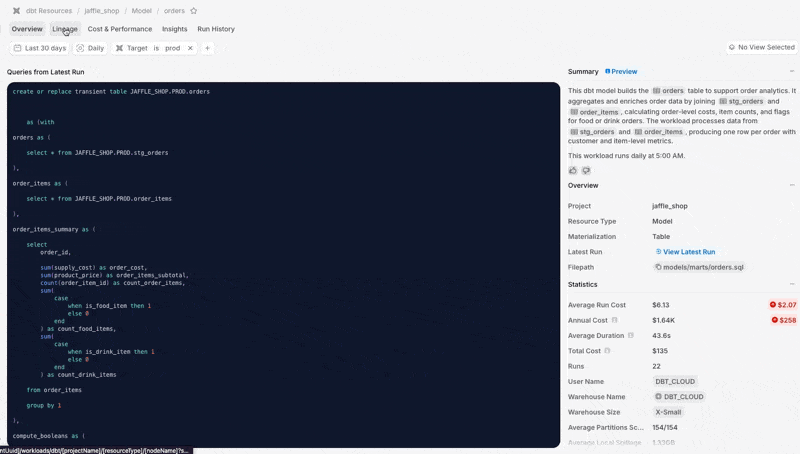Image resolution: width=800 pixels, height=454 pixels.
Task: Open the Cost & Performance tab
Action: pos(120,29)
